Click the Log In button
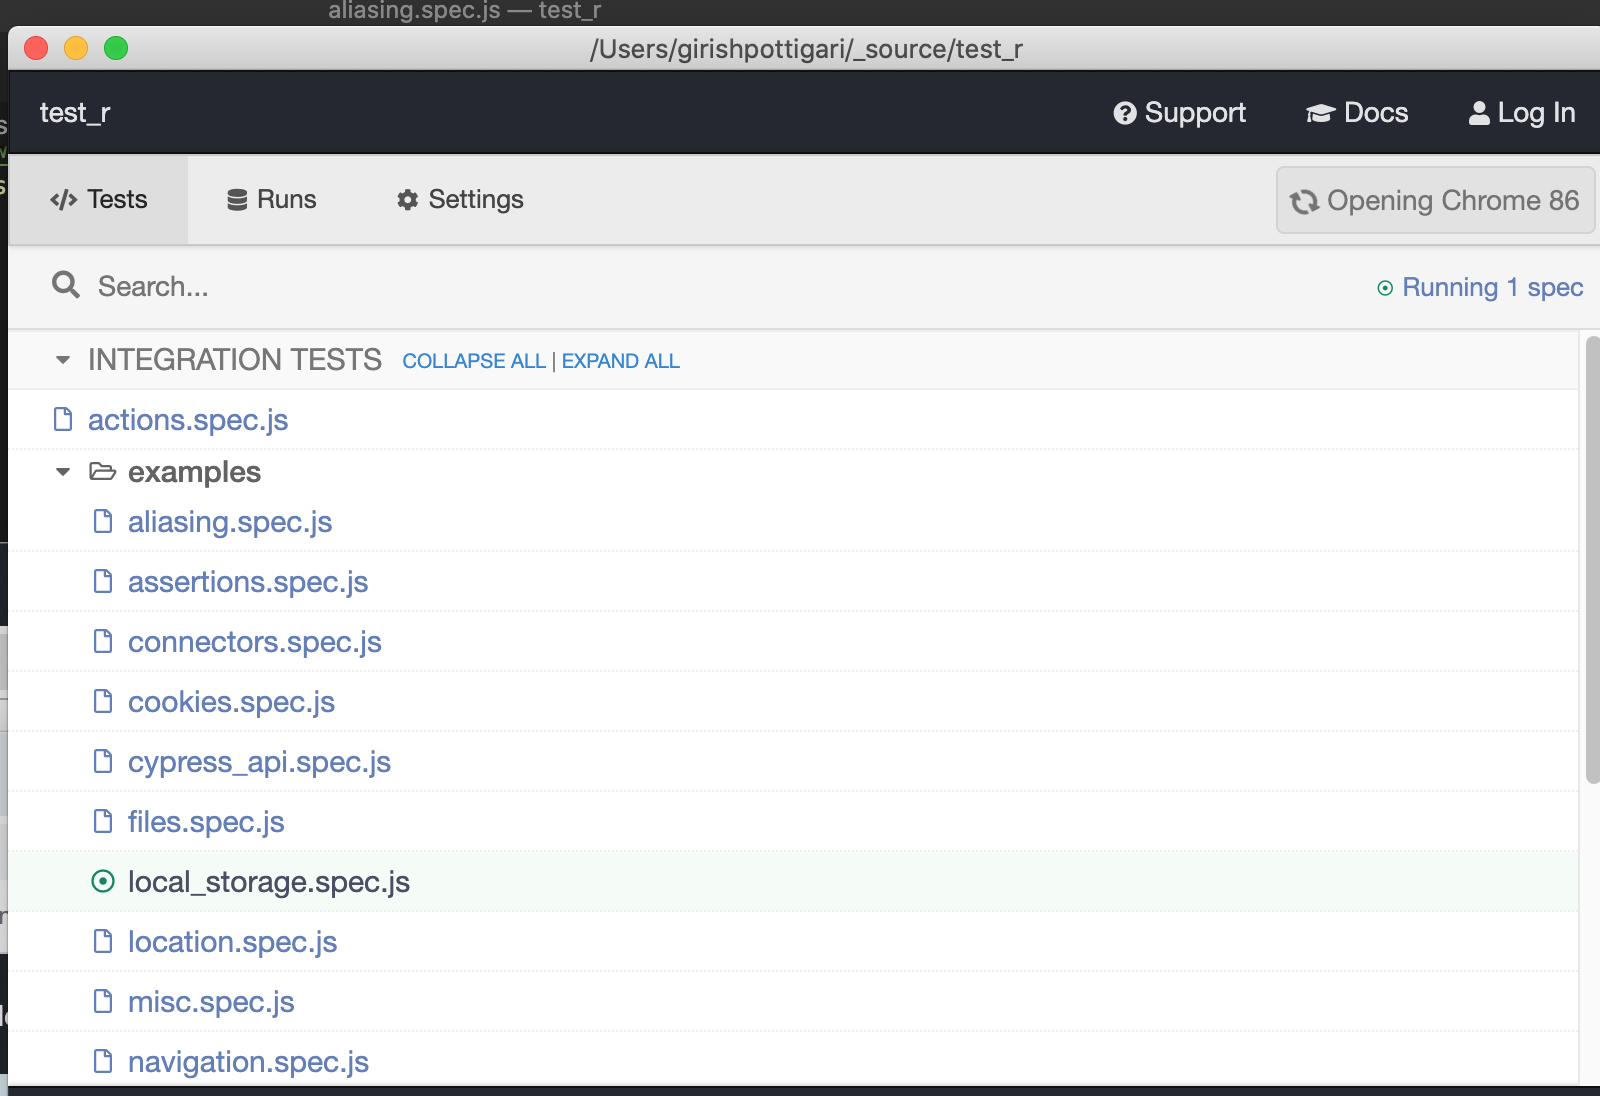The height and width of the screenshot is (1096, 1600). [1521, 113]
